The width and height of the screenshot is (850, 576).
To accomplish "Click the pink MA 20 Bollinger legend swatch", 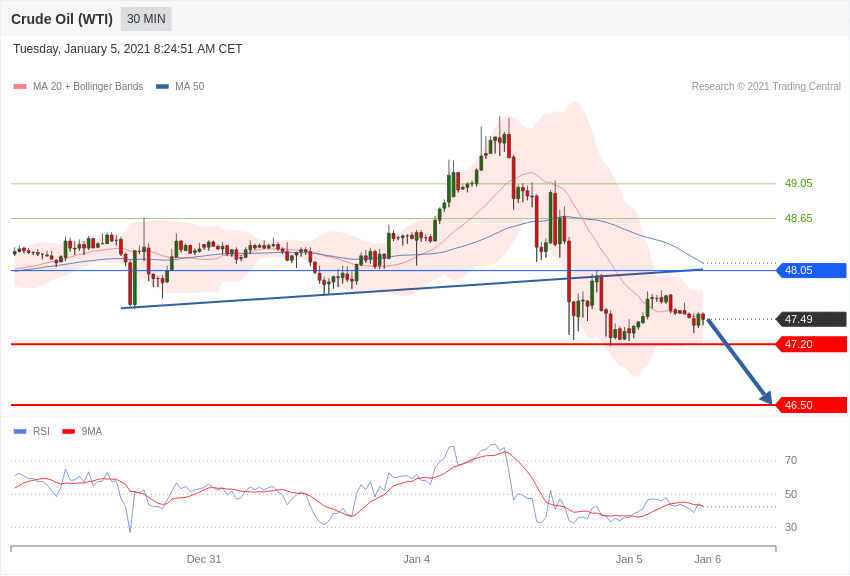I will (20, 87).
